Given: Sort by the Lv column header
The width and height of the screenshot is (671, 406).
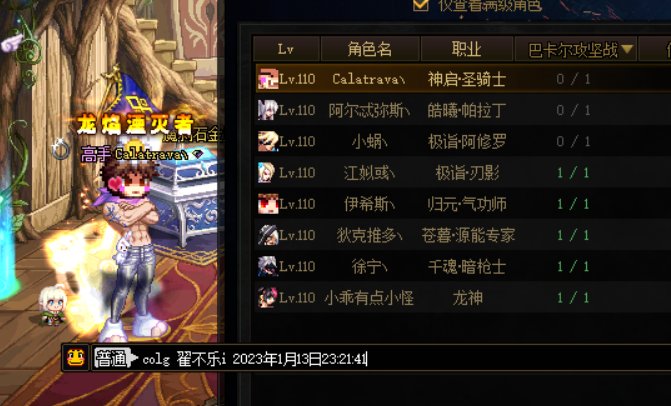Looking at the screenshot, I should (286, 49).
